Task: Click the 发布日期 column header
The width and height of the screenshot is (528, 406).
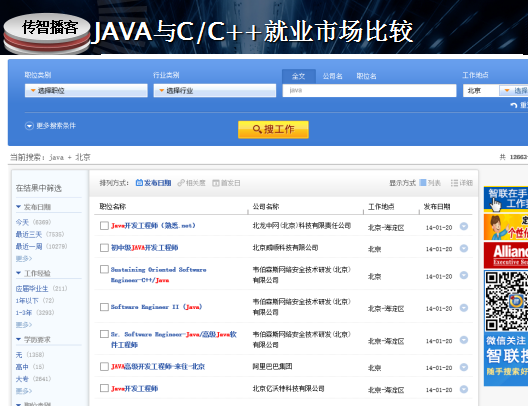Action: (437, 206)
